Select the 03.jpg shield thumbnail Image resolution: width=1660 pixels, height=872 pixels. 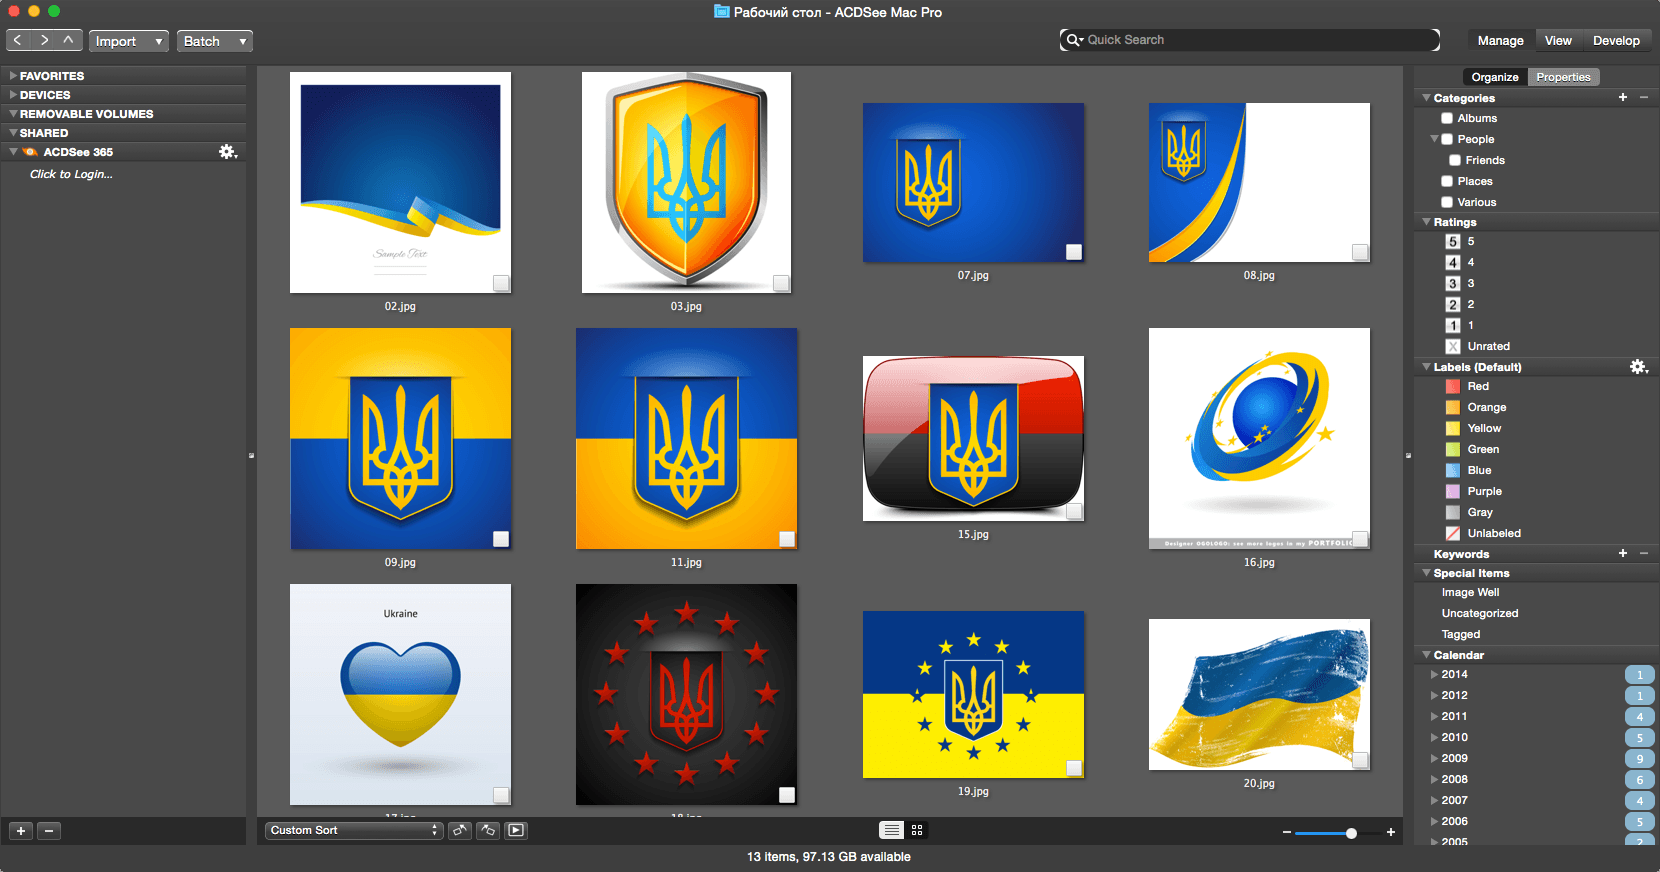[x=686, y=182]
